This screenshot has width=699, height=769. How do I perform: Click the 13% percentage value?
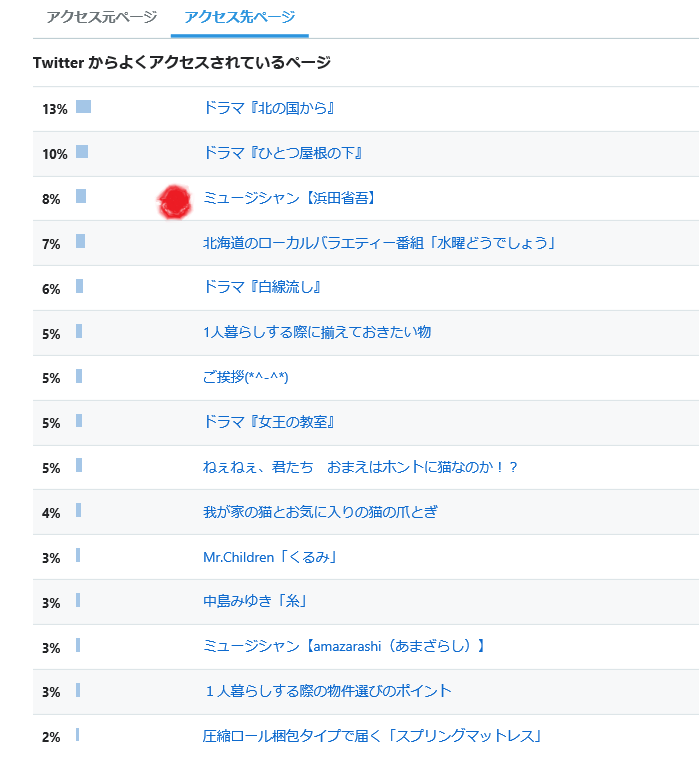(54, 109)
